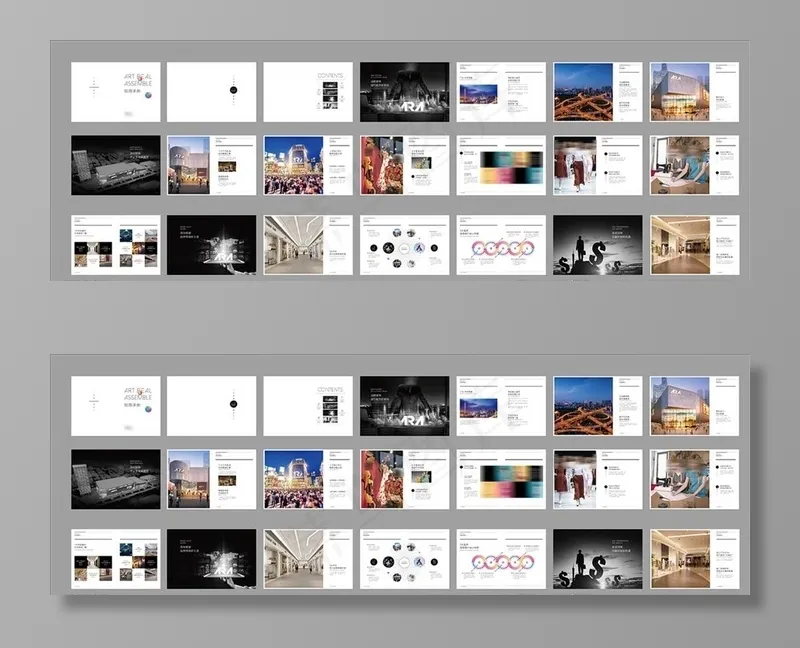This screenshot has width=800, height=648.
Task: Select the ART BEAL ASSEMBLE cover in lower sheet
Action: (115, 406)
